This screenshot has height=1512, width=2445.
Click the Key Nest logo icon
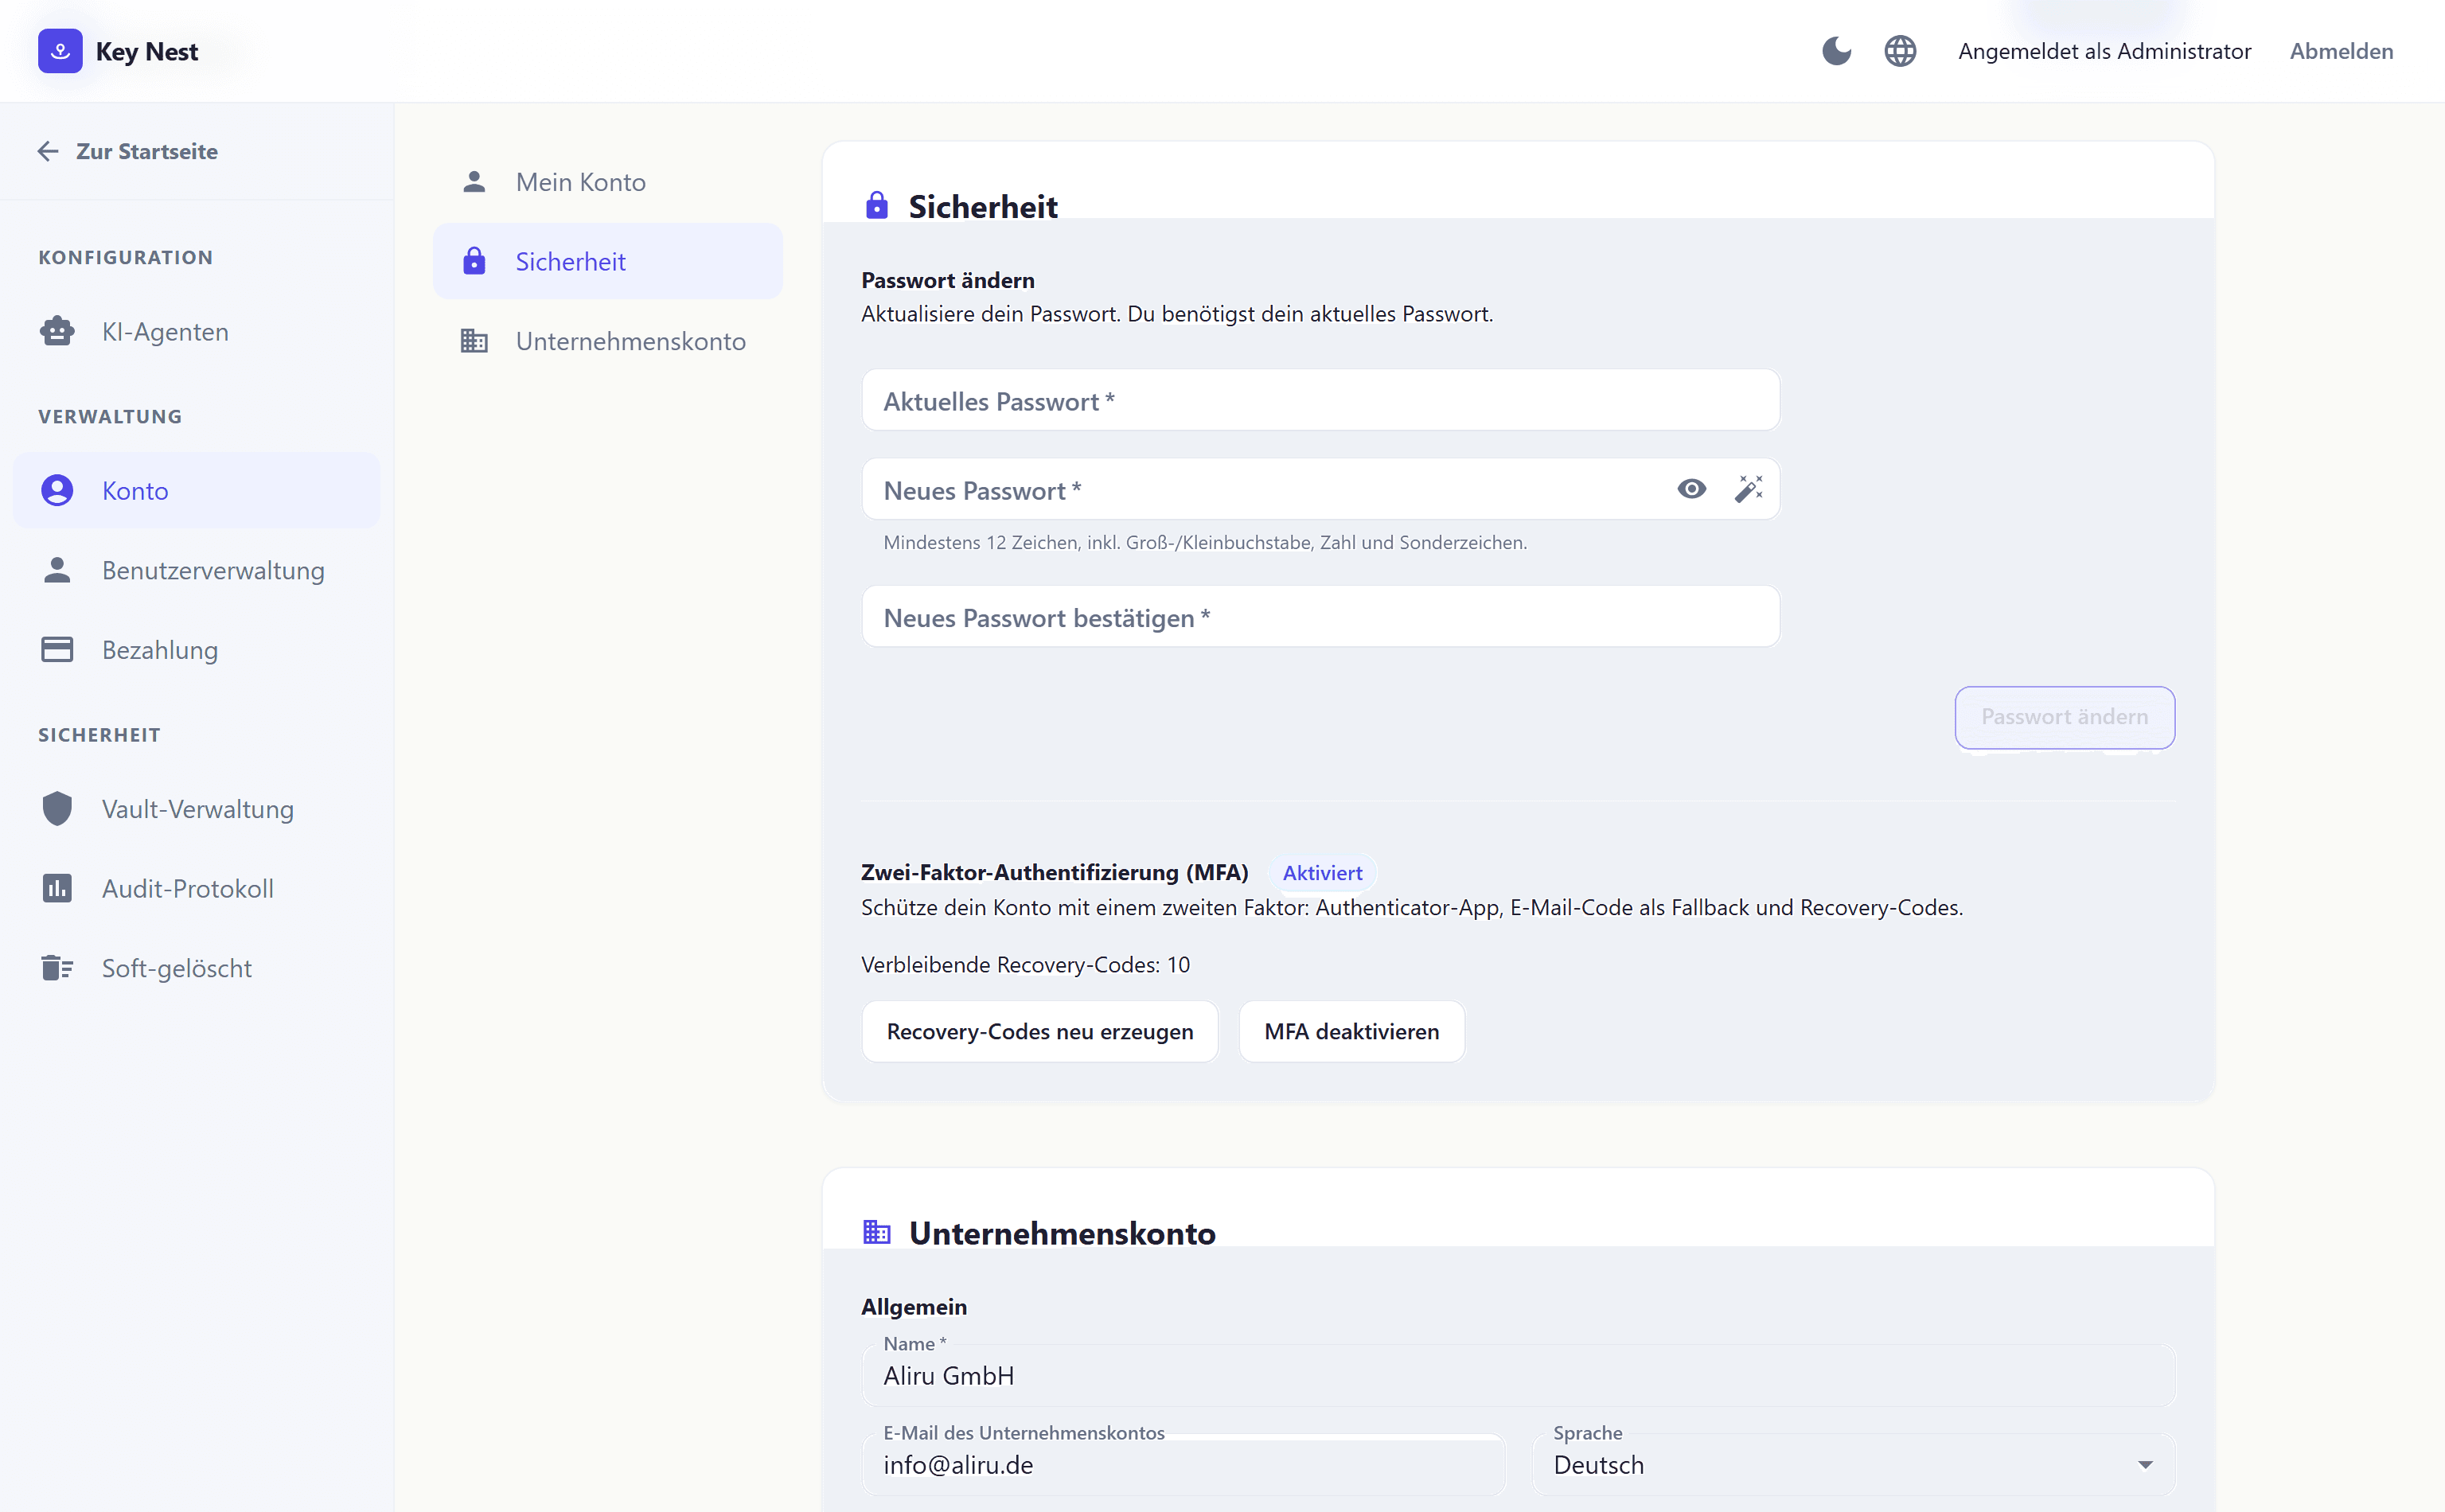click(60, 51)
